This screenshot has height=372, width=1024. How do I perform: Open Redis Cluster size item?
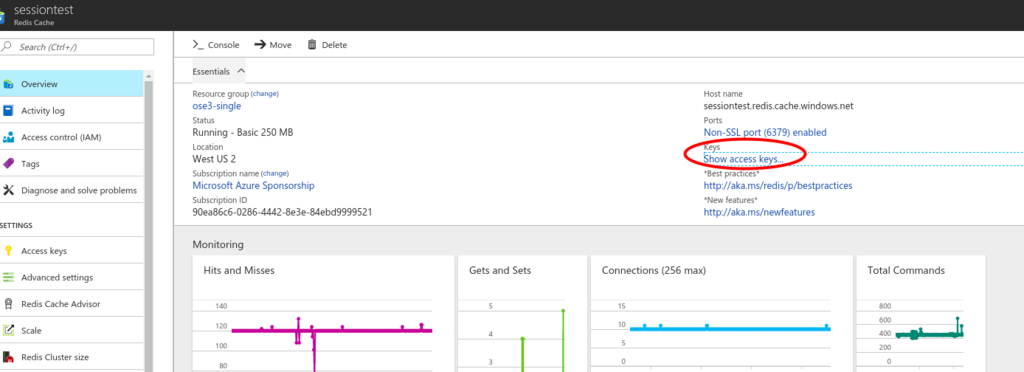72,357
